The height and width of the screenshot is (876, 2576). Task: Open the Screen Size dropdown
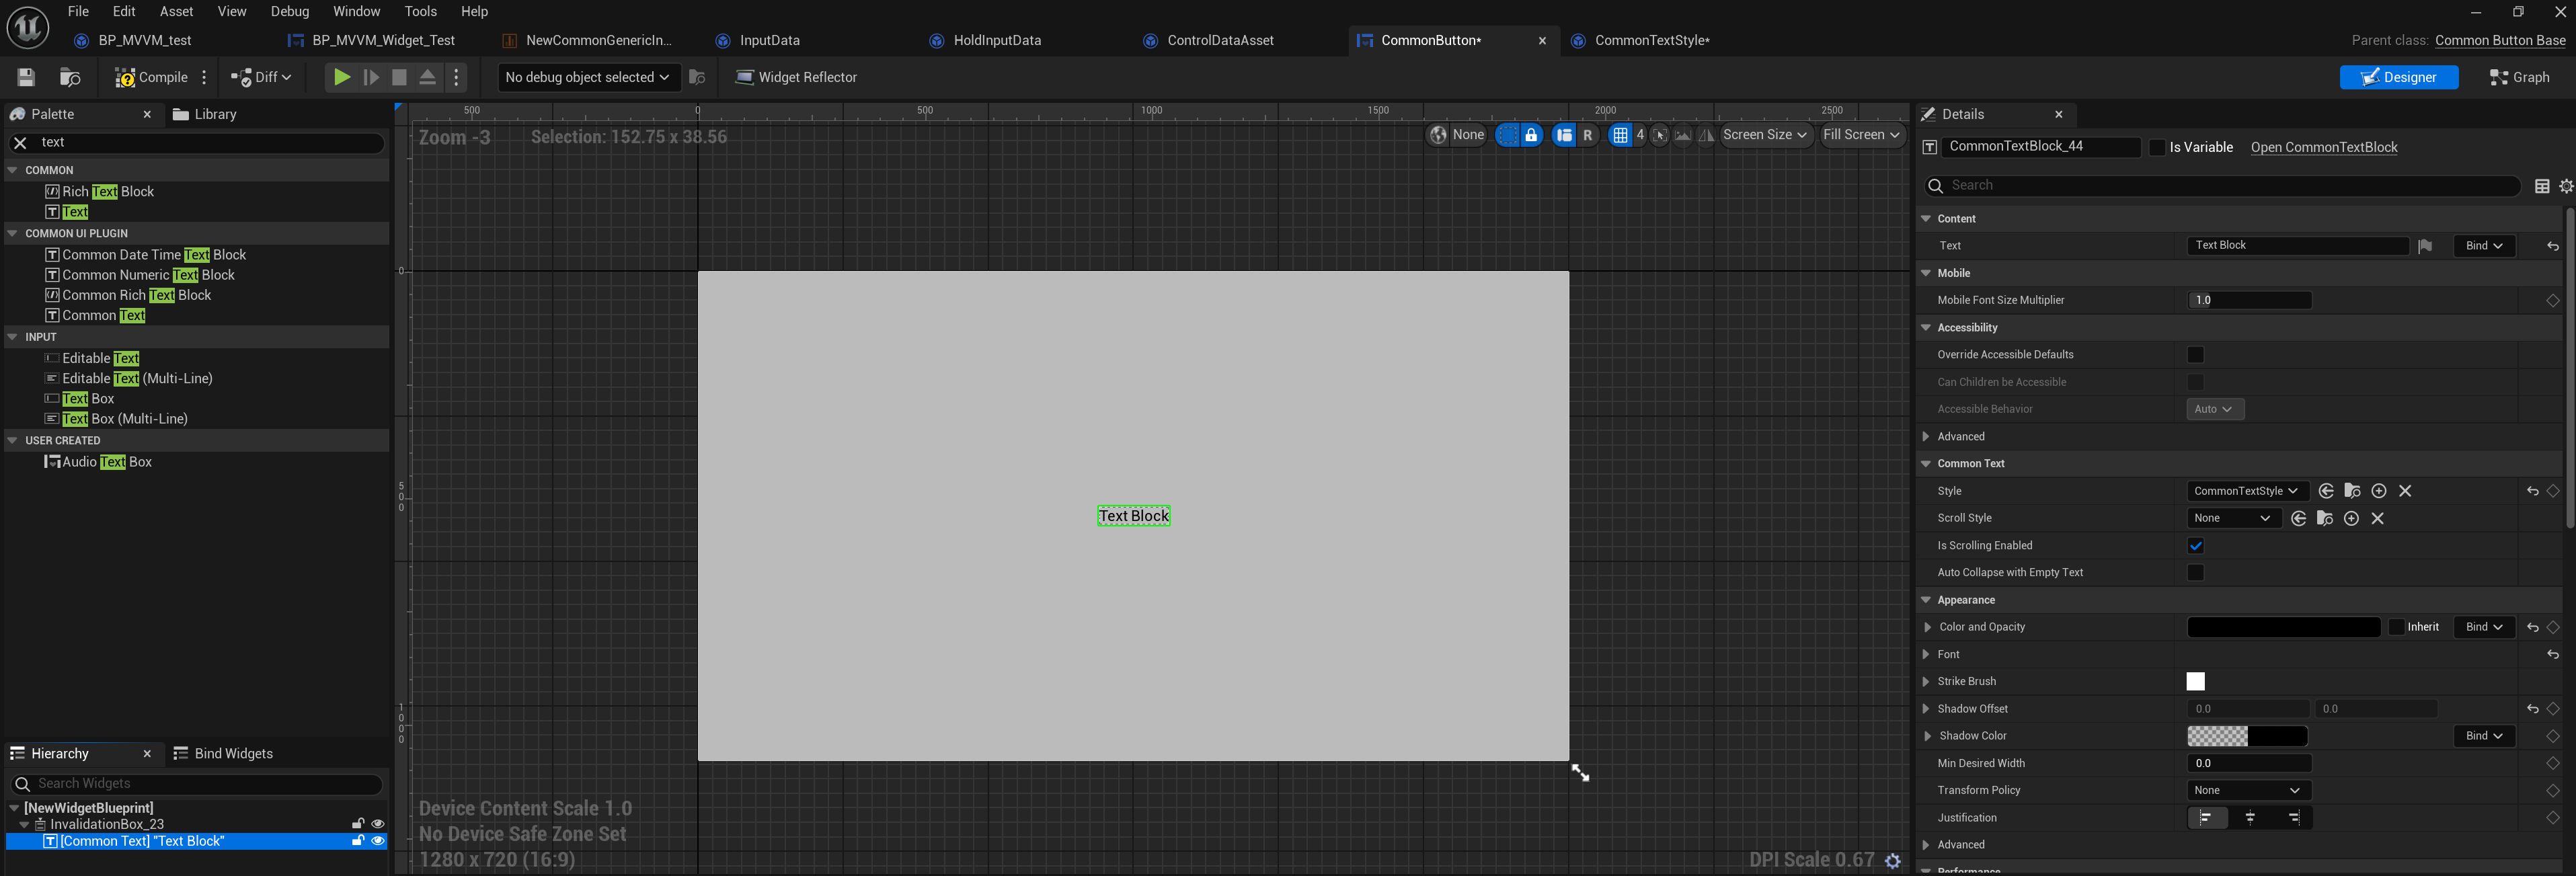click(x=1765, y=135)
